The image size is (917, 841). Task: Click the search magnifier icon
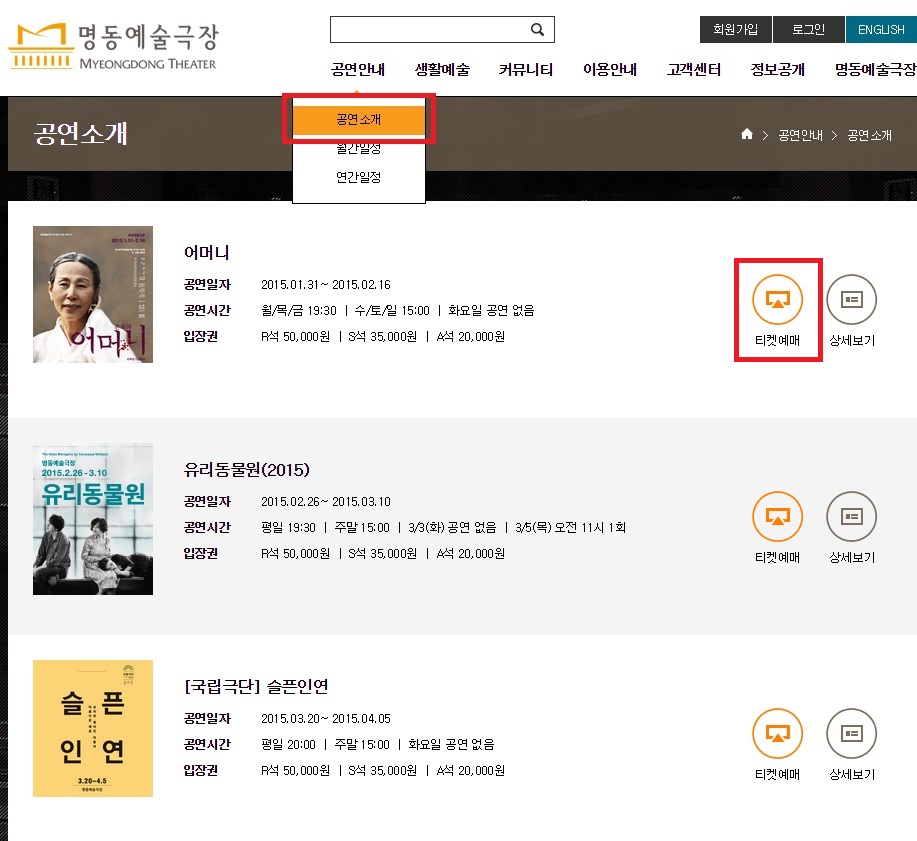pyautogui.click(x=537, y=29)
